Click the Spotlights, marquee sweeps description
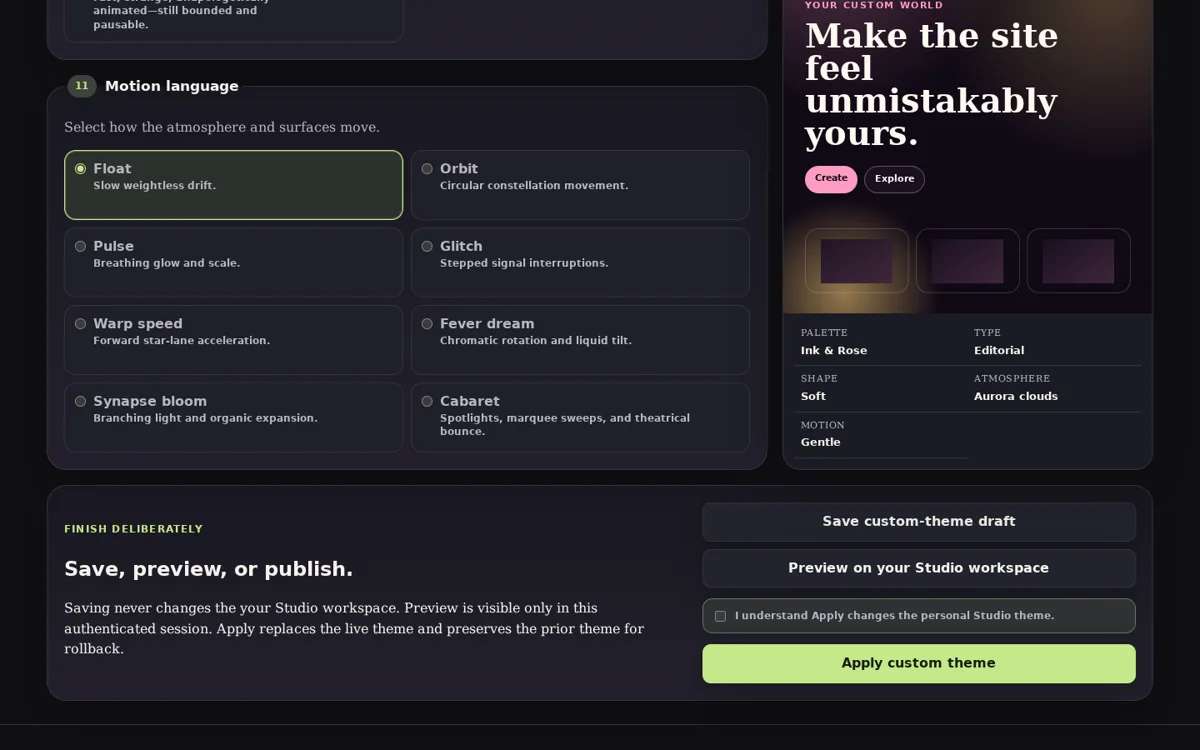Image resolution: width=1200 pixels, height=750 pixels. [x=565, y=425]
